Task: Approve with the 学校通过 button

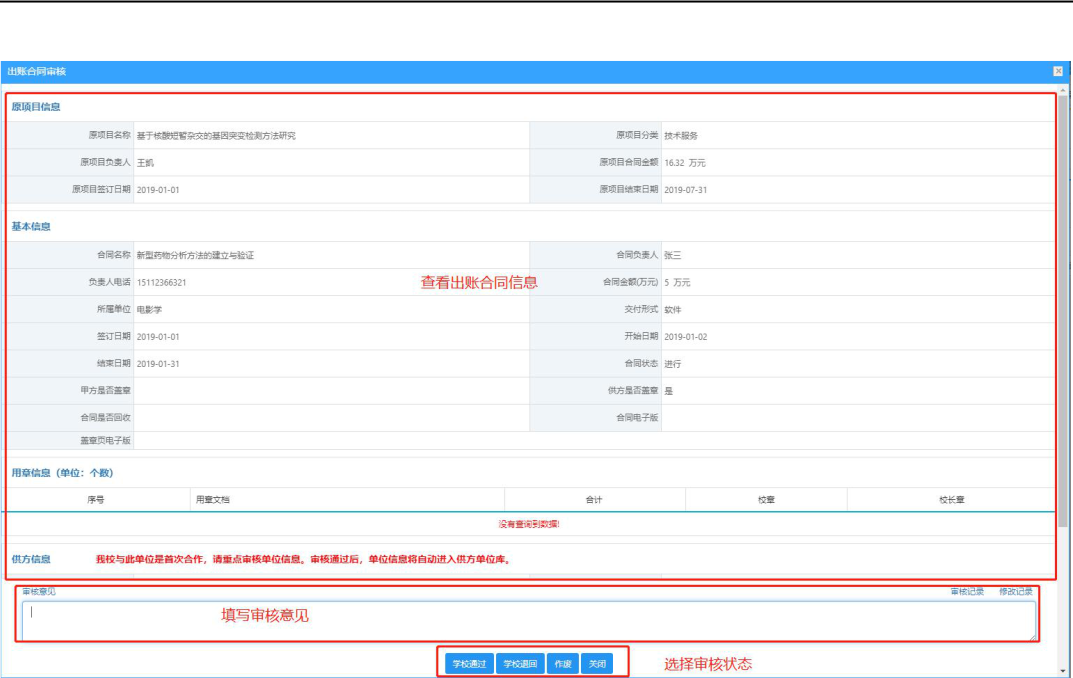Action: [469, 664]
